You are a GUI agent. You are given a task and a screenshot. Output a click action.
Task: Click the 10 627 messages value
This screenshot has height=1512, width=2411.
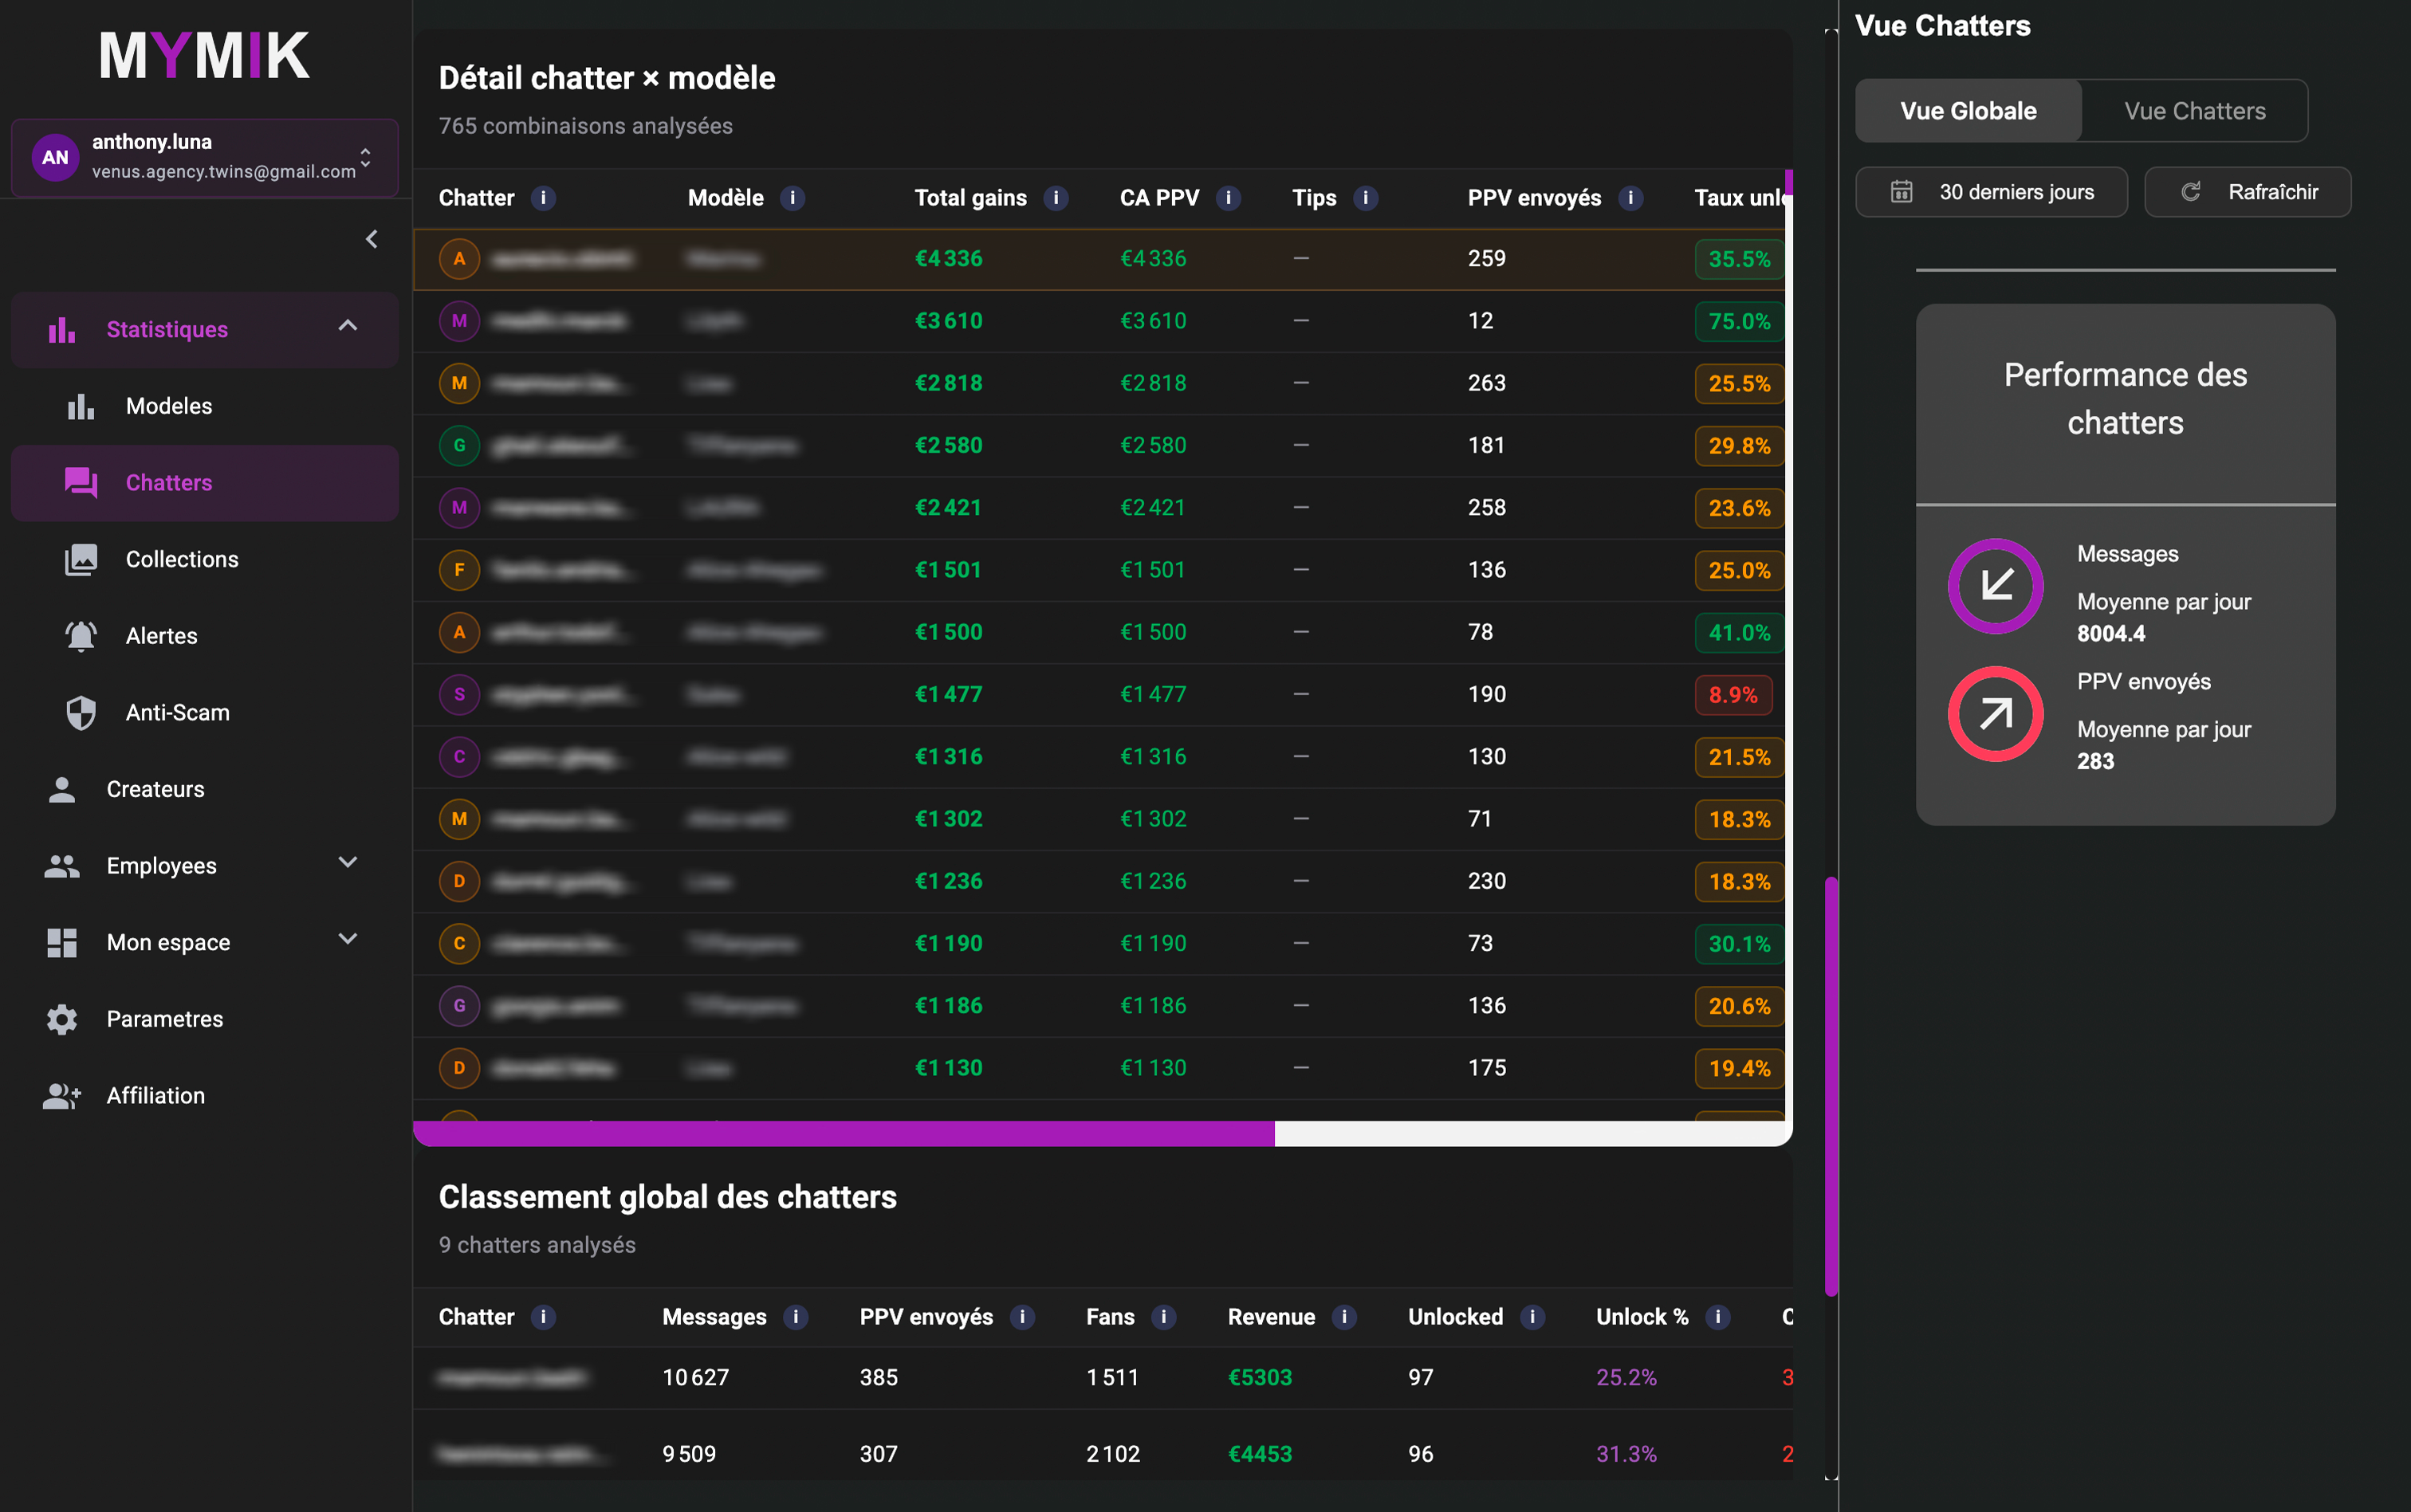(695, 1377)
